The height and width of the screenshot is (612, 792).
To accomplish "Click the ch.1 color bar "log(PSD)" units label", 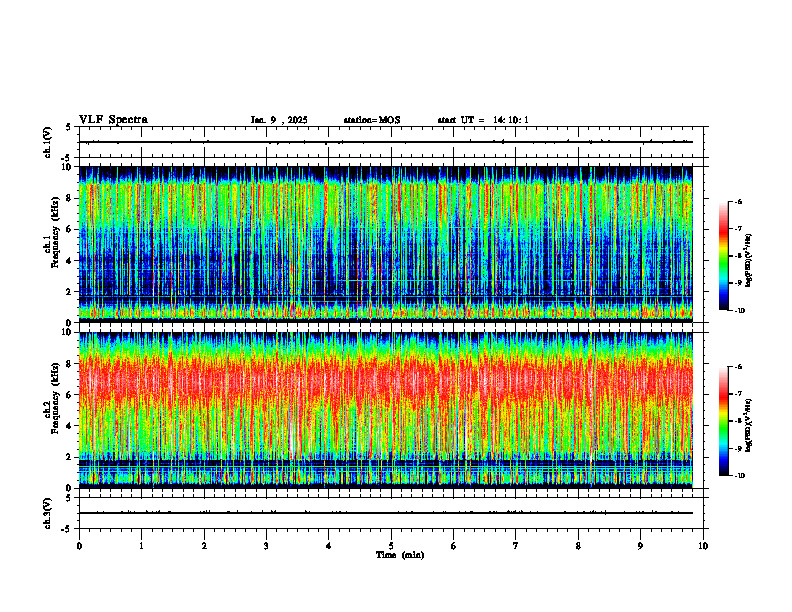I will (749, 261).
